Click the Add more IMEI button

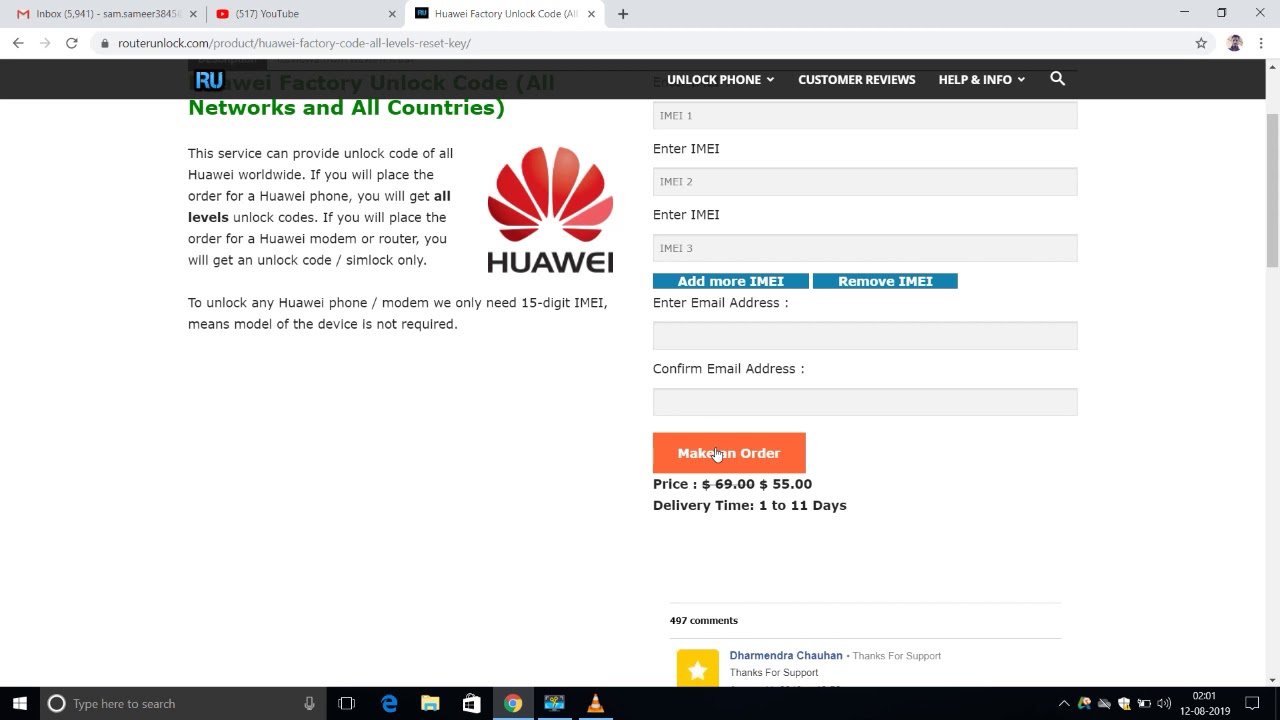coord(730,281)
